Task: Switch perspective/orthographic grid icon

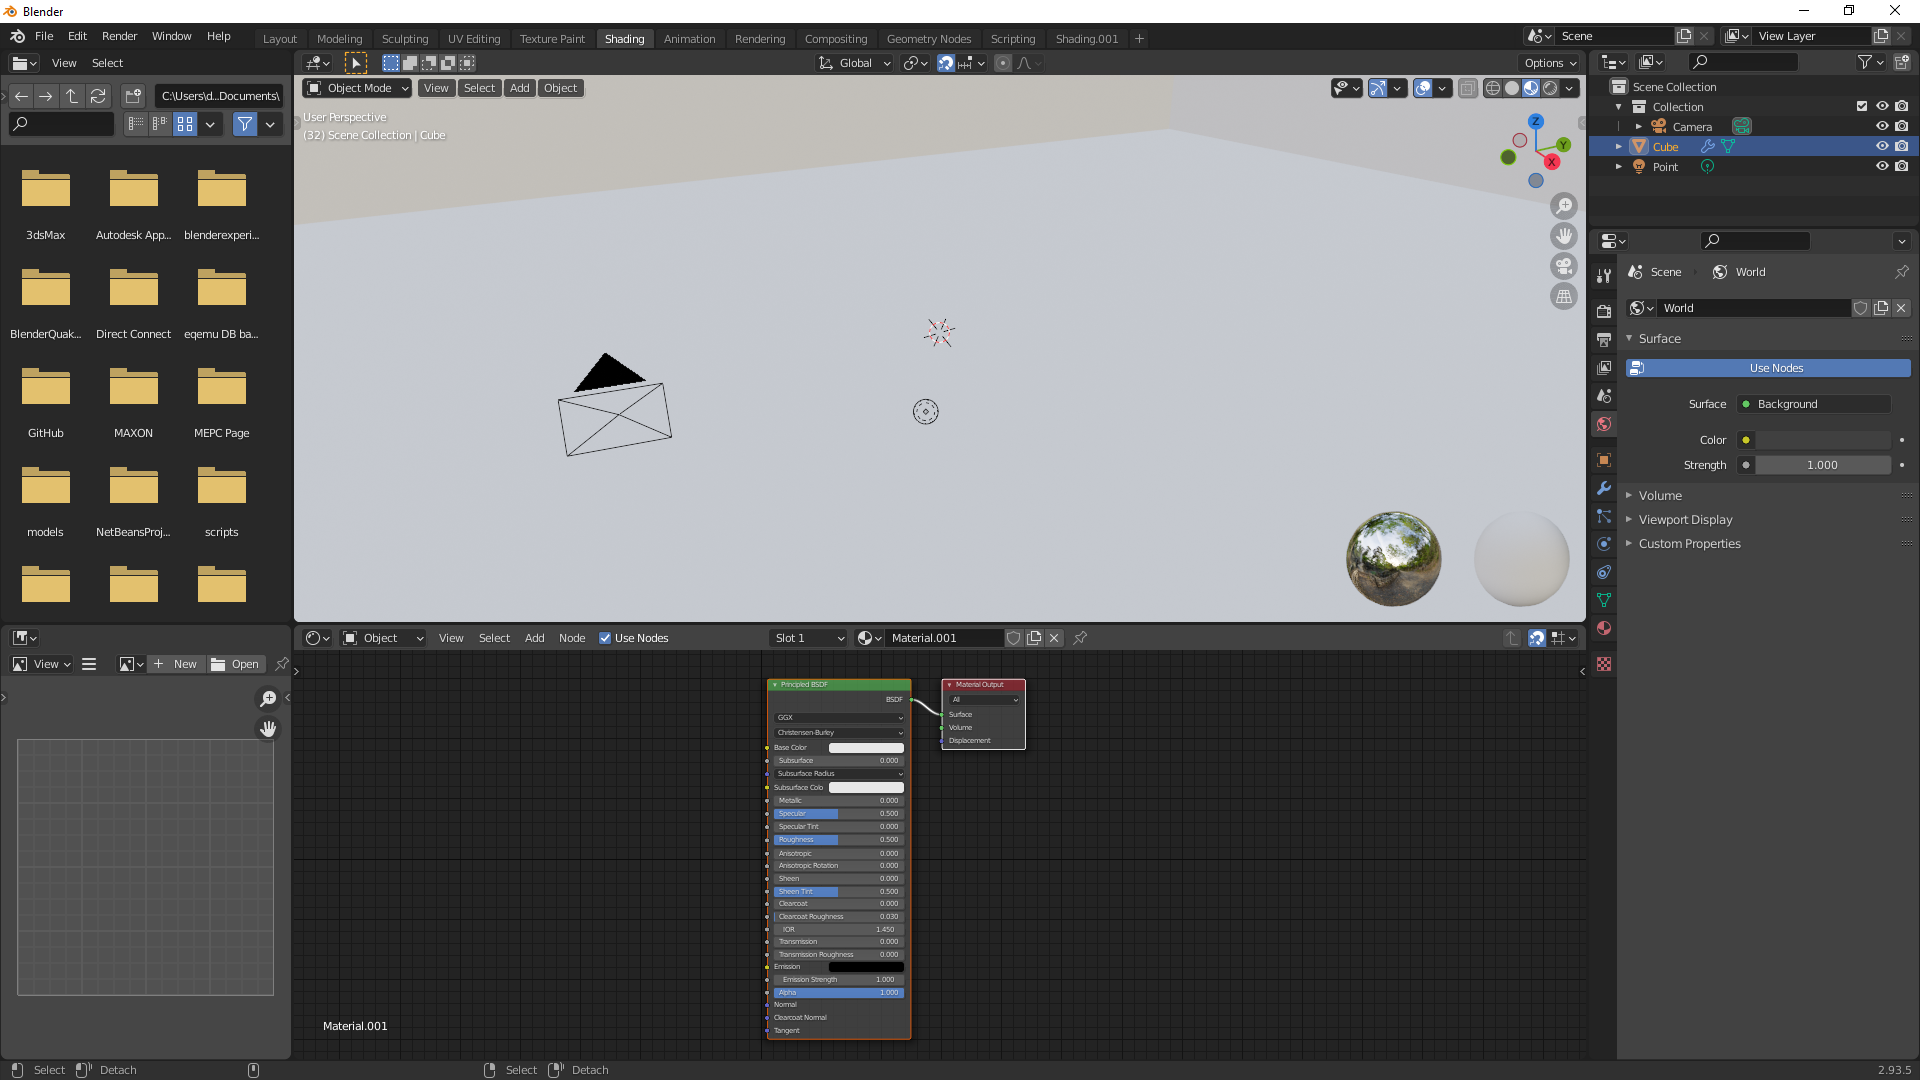Action: [1564, 296]
